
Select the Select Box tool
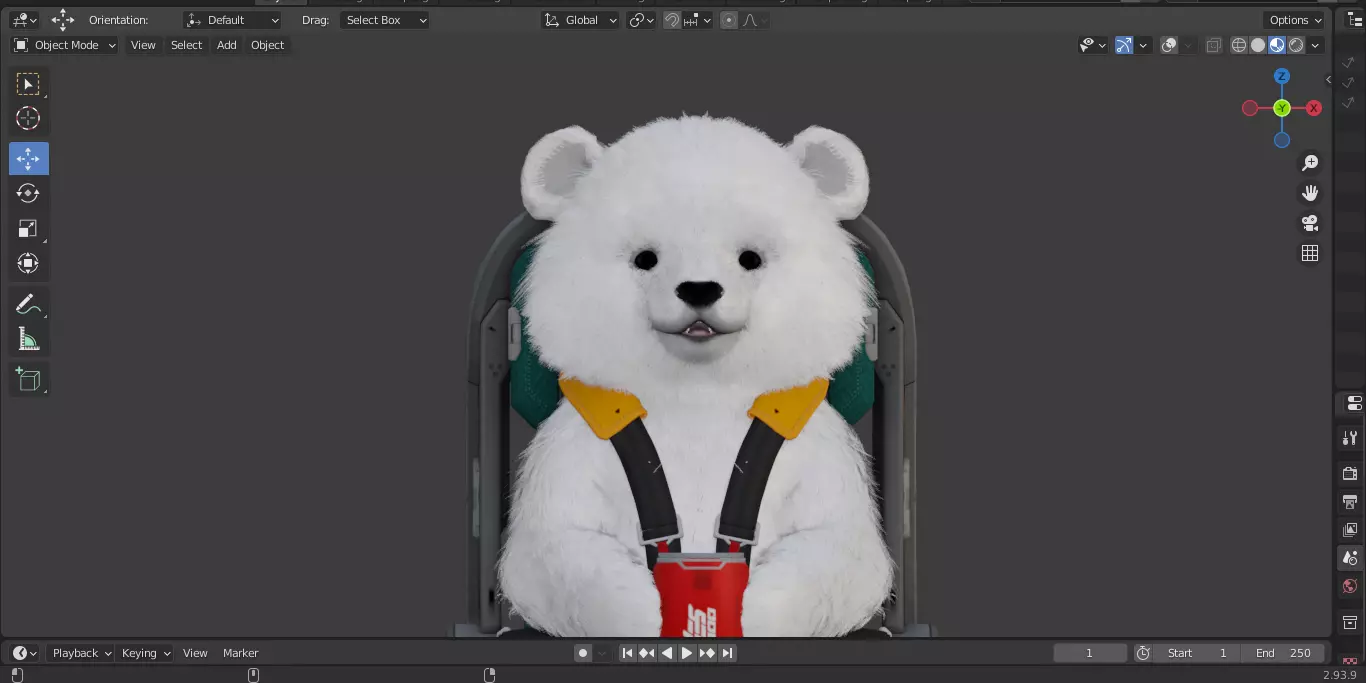[28, 84]
